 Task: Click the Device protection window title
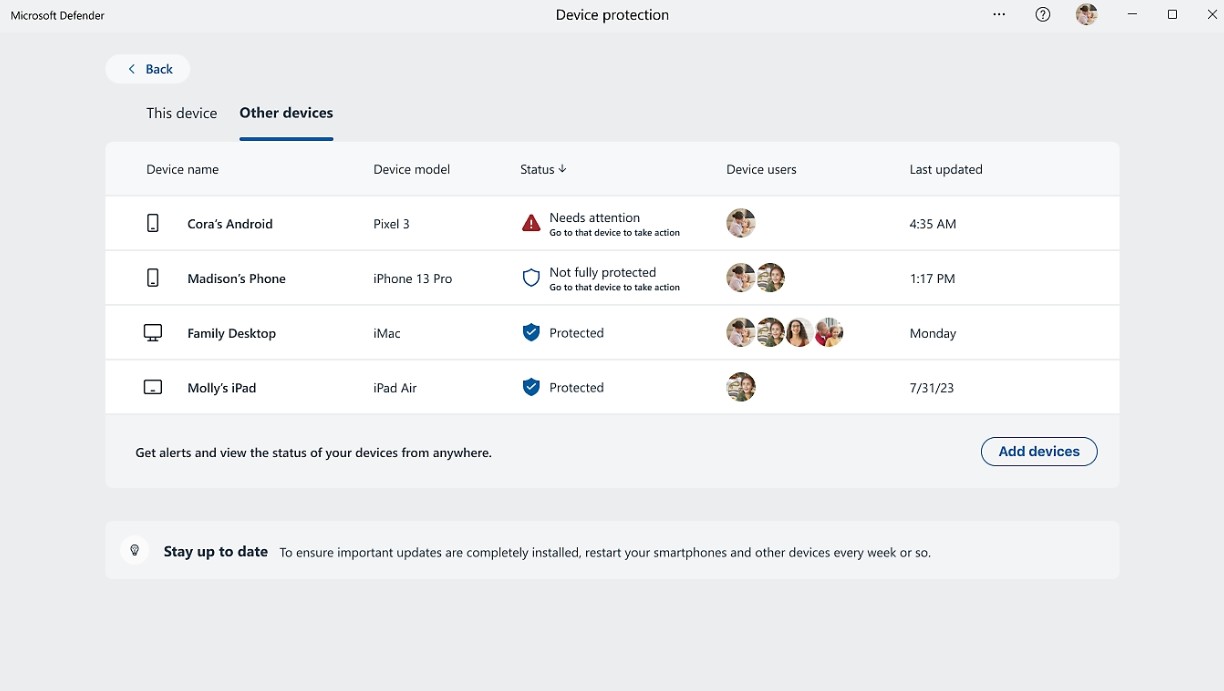coord(612,15)
